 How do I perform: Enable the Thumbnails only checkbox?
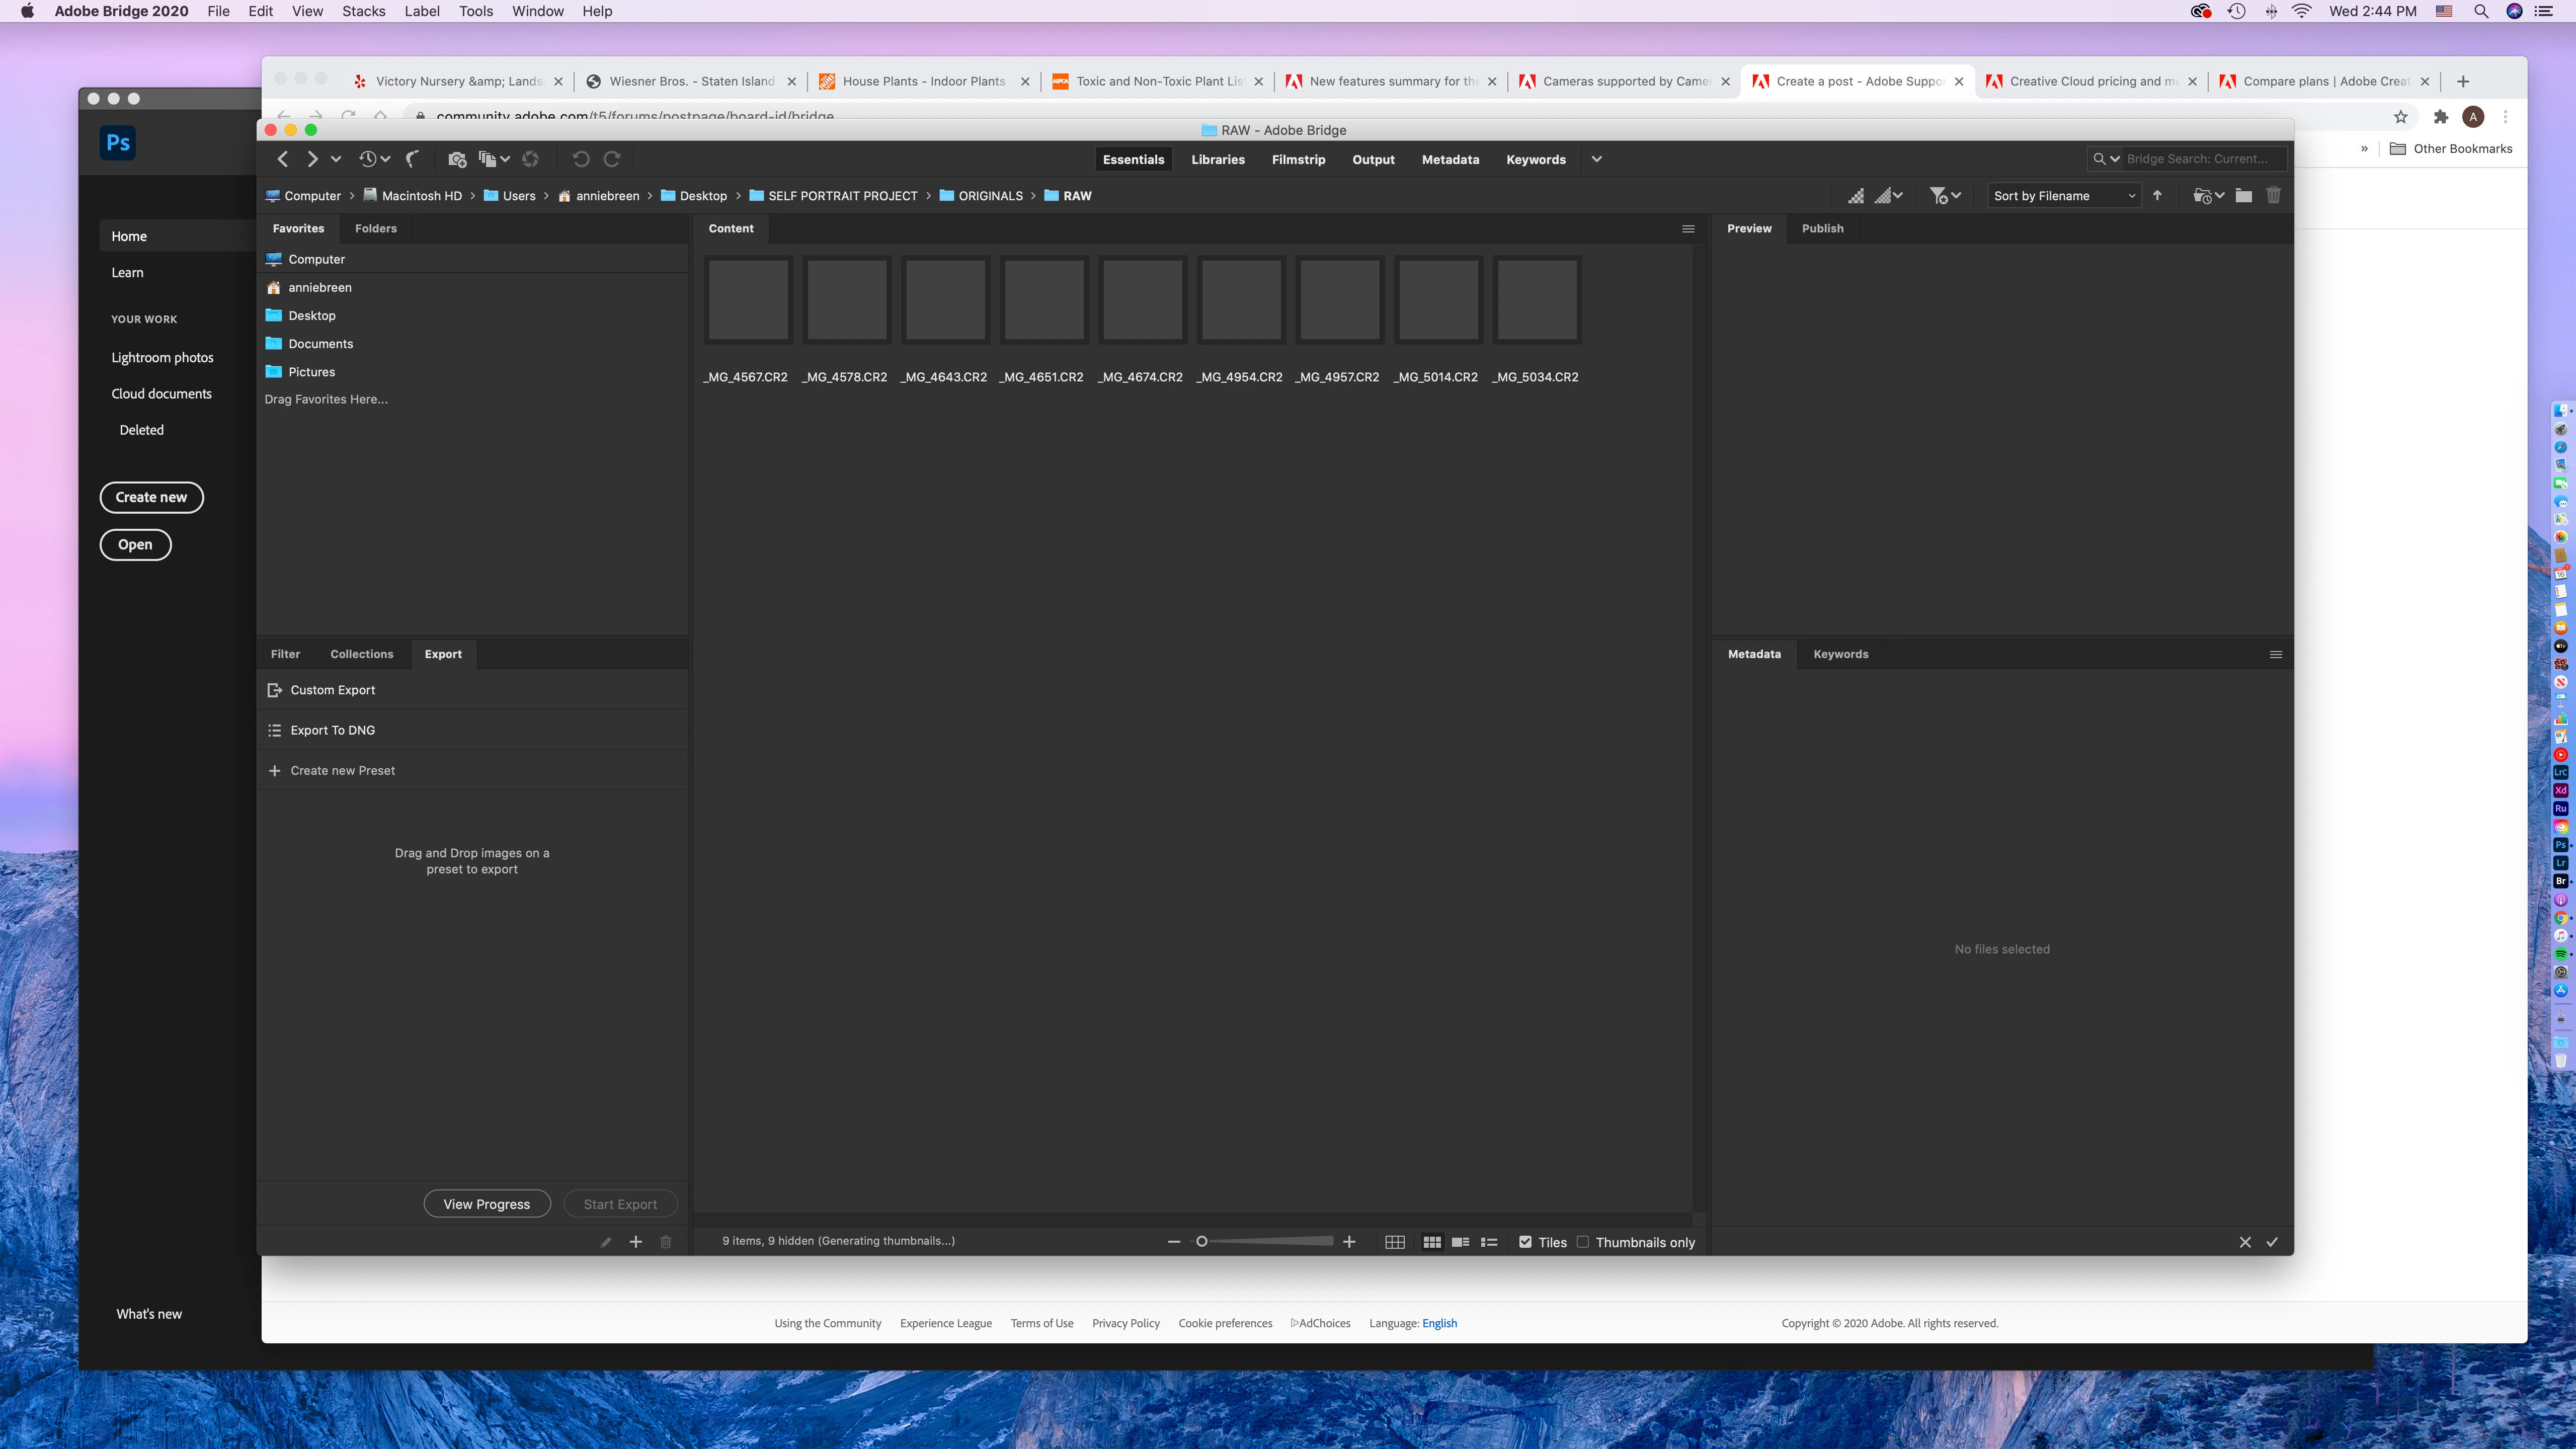(1583, 1242)
